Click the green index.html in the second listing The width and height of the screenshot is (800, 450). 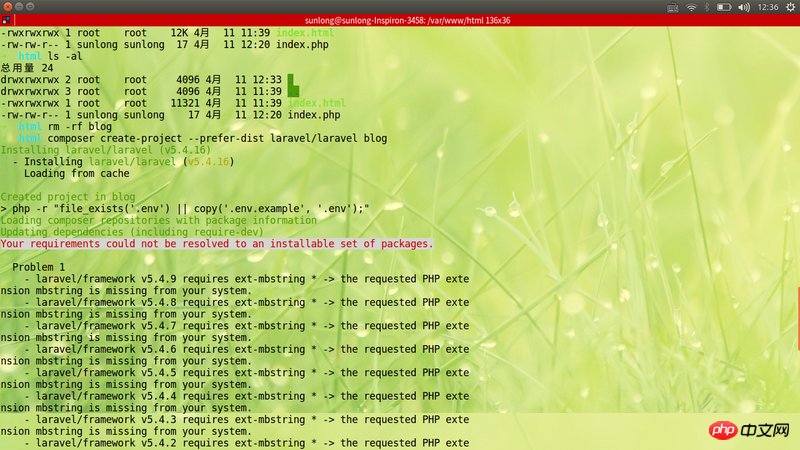pyautogui.click(x=317, y=103)
